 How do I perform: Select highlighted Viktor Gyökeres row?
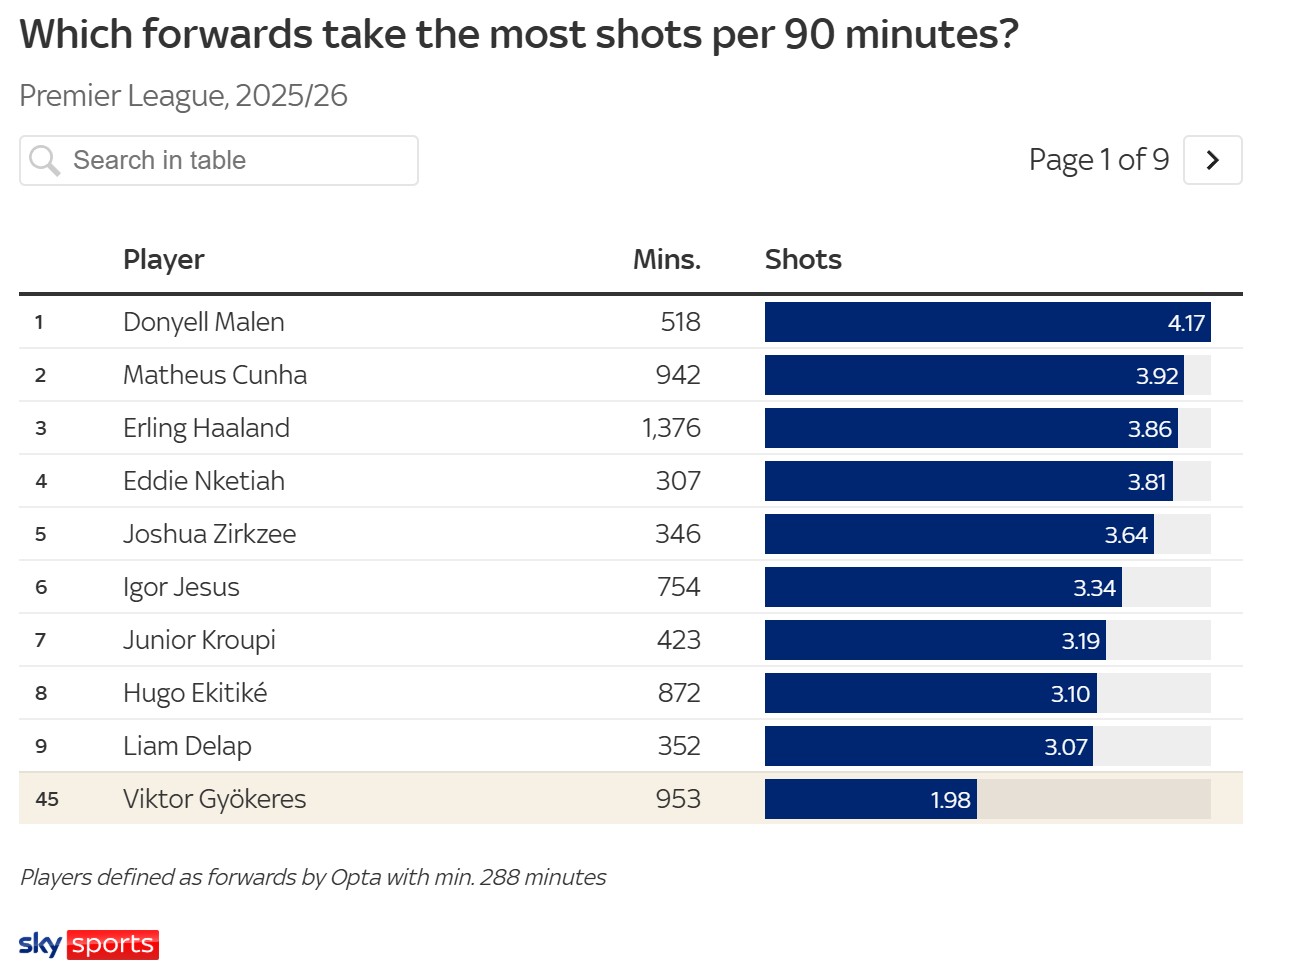tap(214, 799)
